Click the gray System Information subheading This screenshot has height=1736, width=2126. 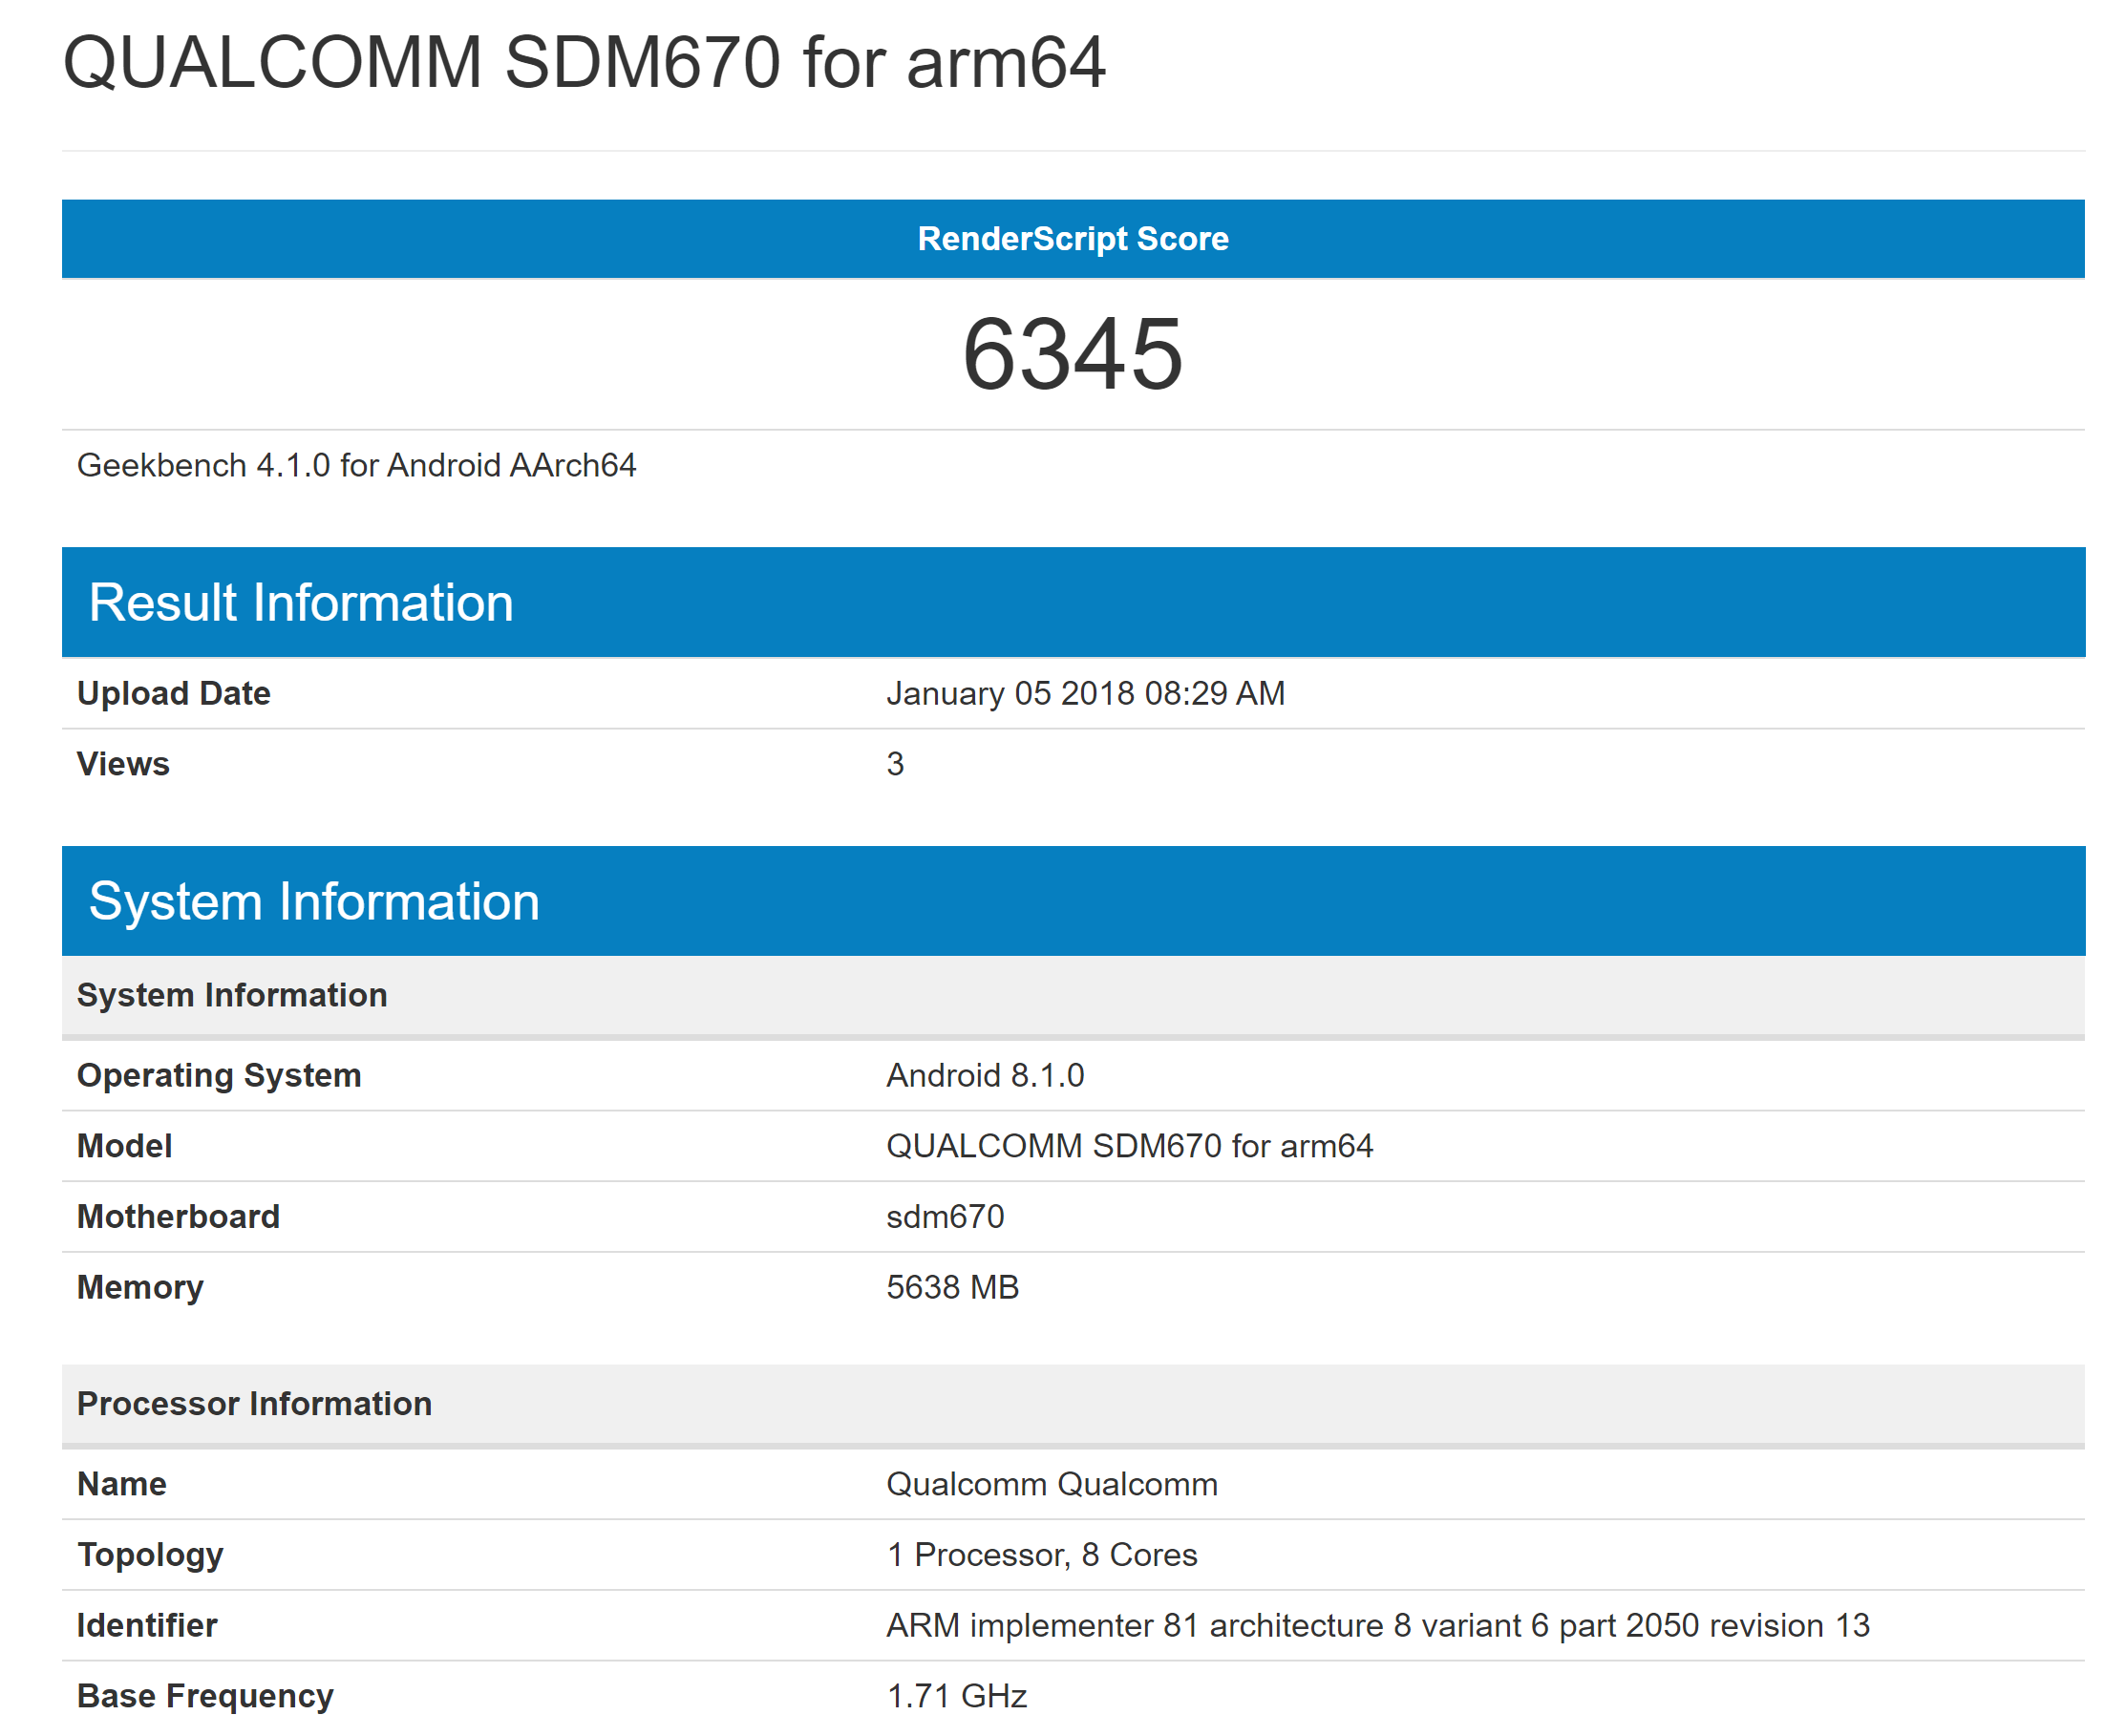pos(1073,996)
